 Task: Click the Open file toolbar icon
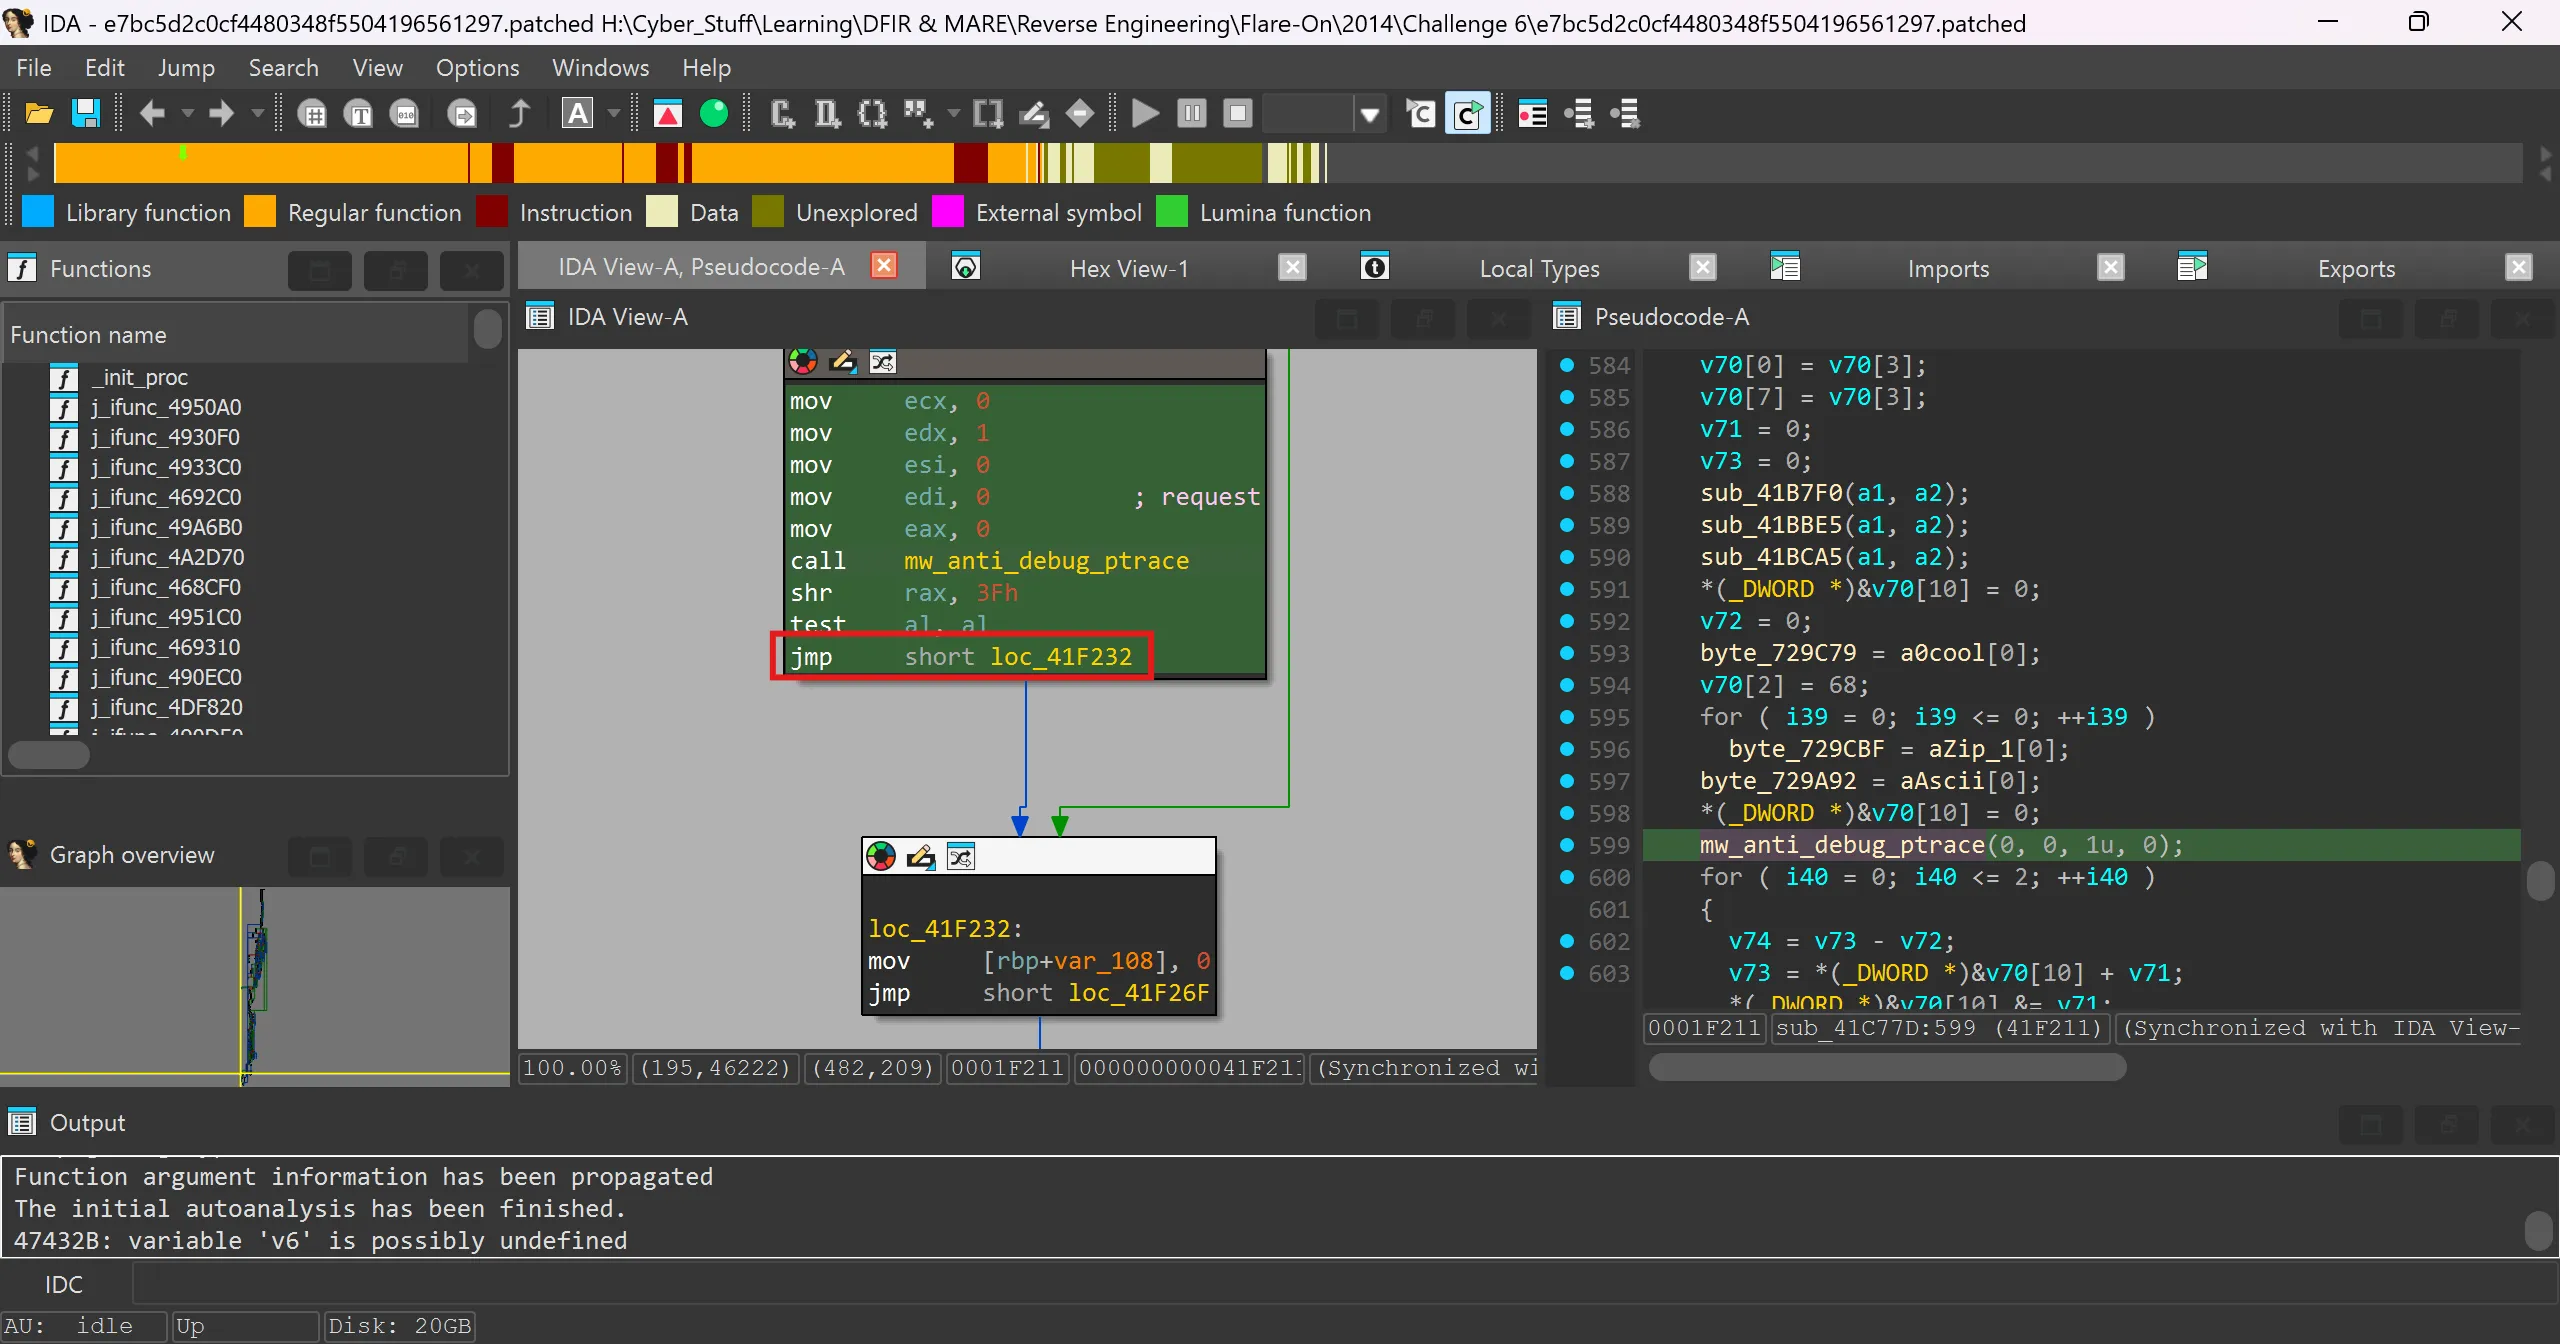point(39,114)
